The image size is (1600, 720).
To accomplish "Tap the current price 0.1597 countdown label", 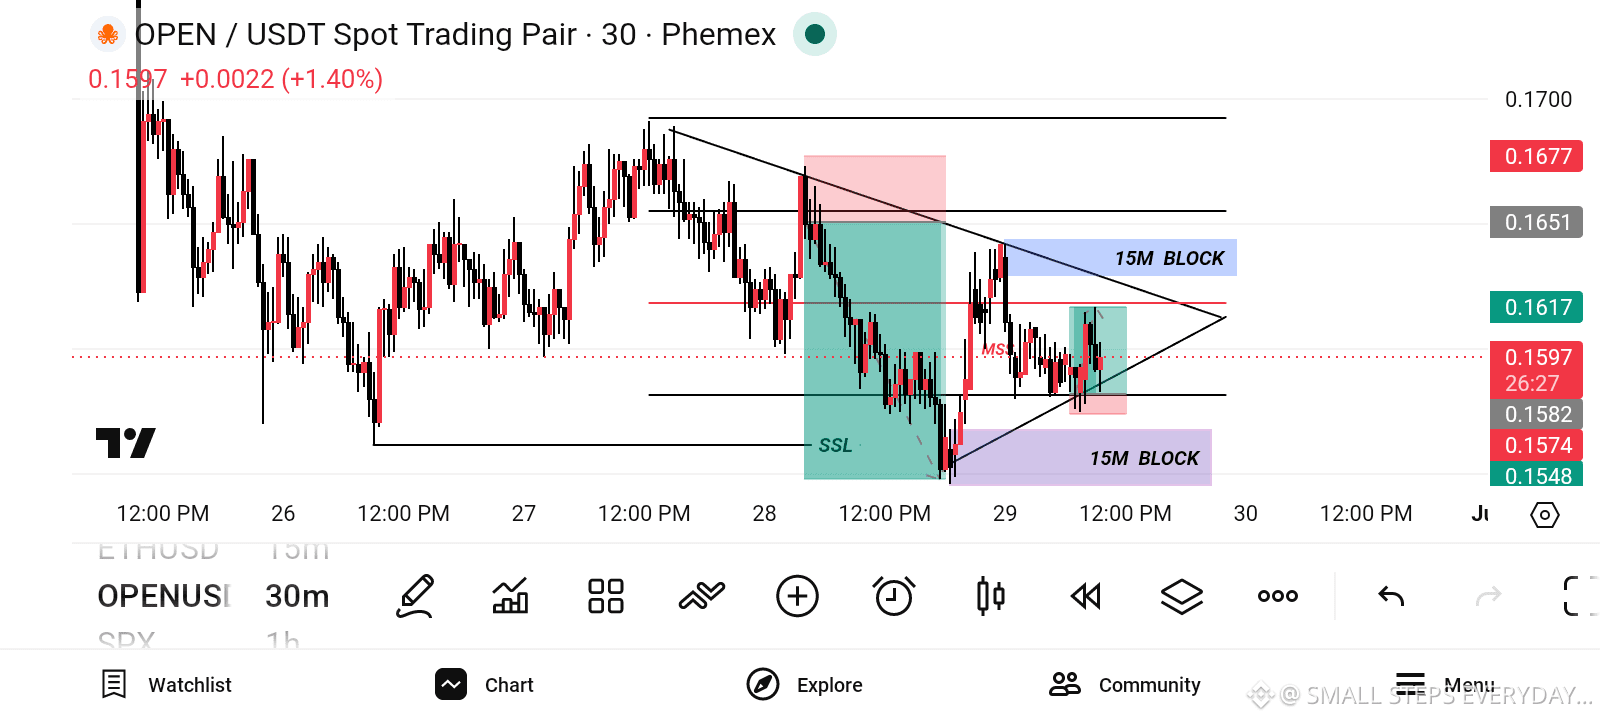I will [x=1537, y=370].
